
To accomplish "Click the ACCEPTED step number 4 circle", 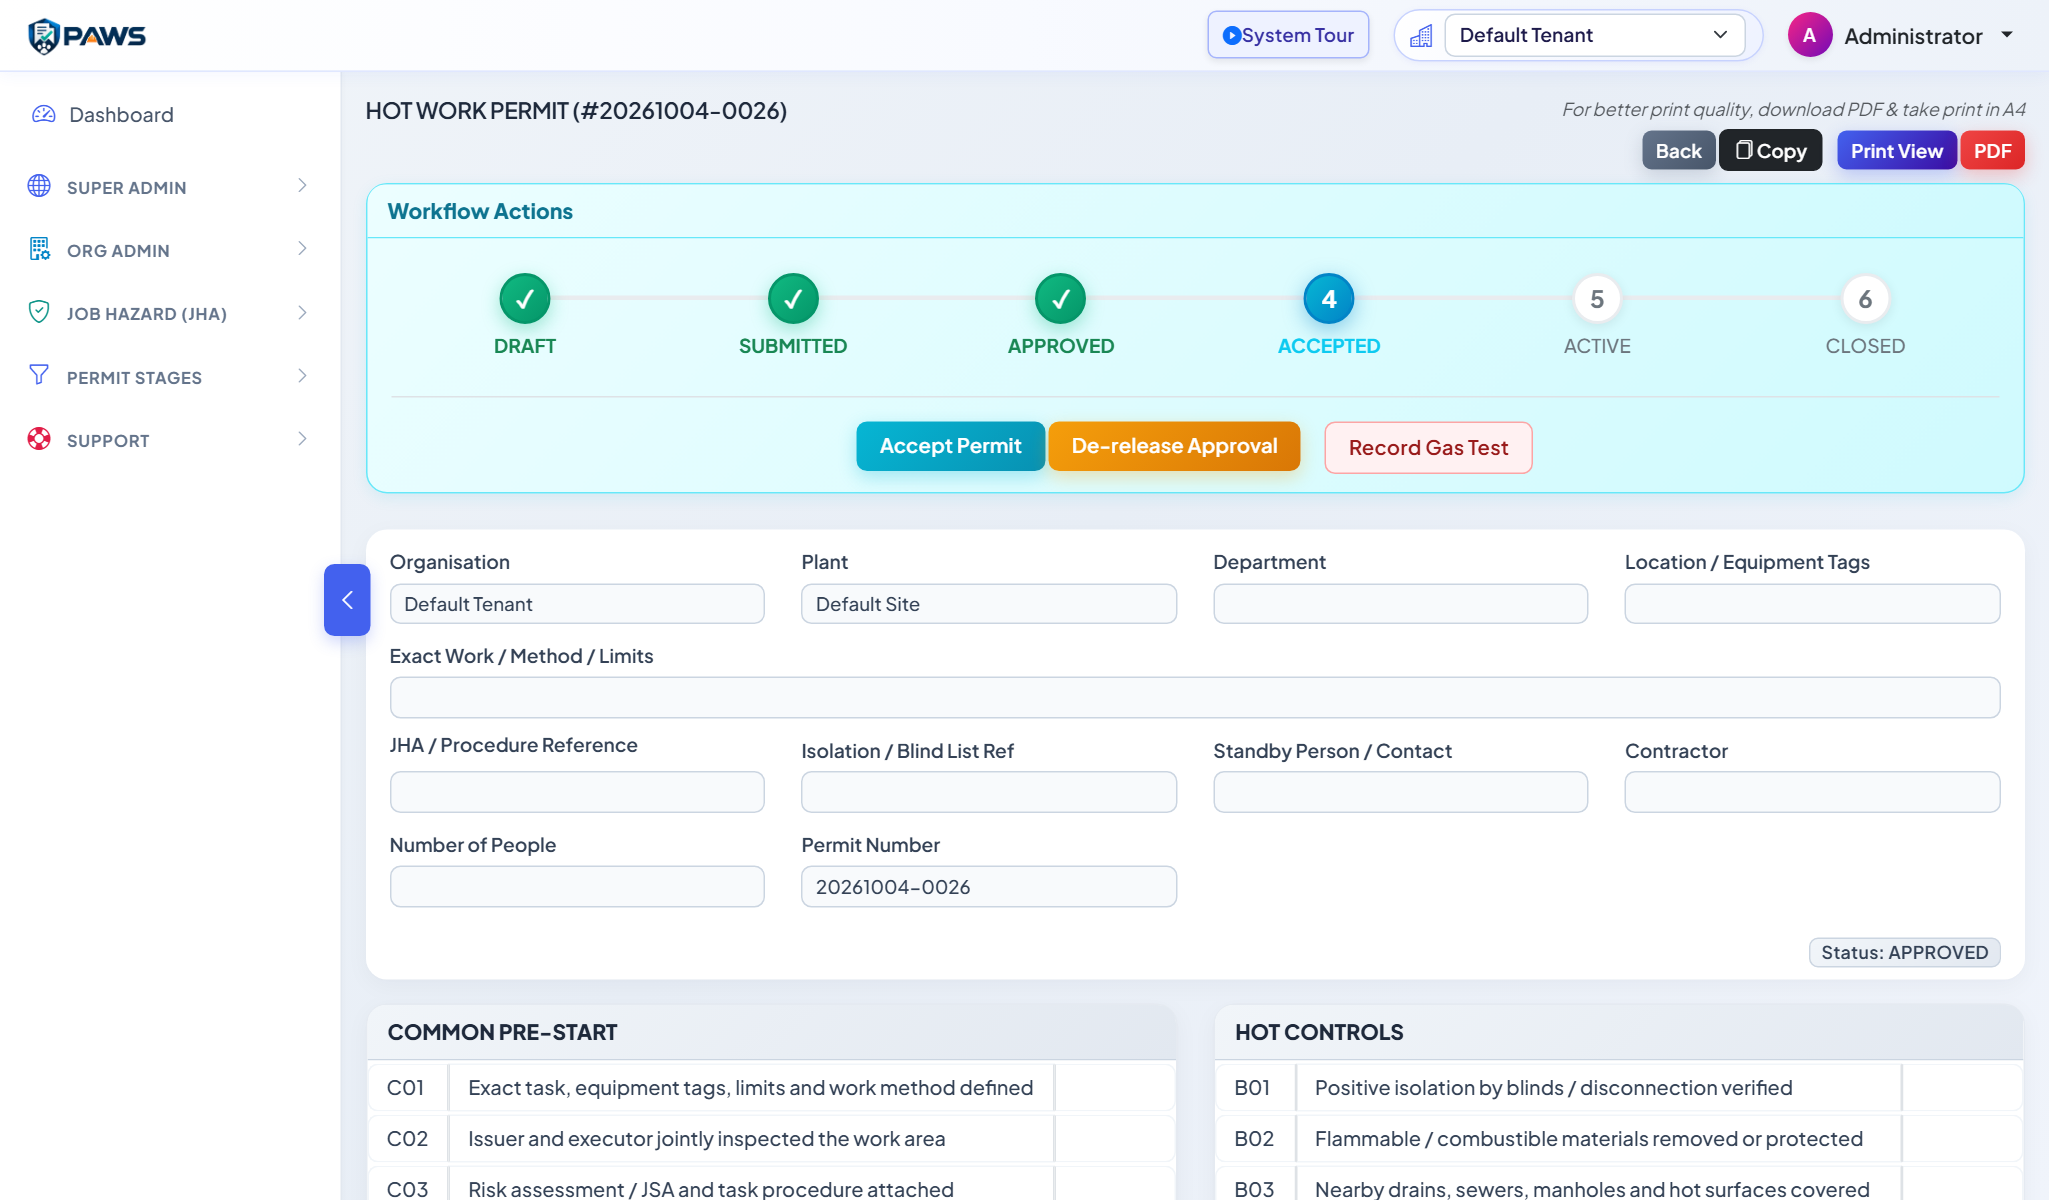I will [1329, 298].
